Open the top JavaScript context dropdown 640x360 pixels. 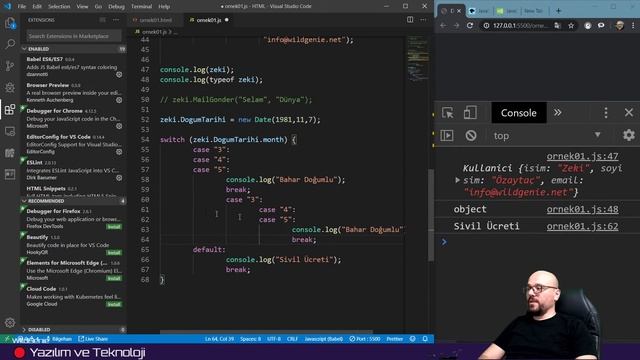click(547, 136)
